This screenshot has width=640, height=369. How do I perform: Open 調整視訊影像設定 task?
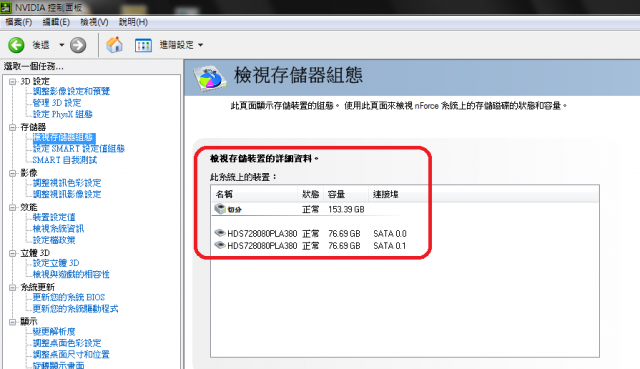(x=67, y=194)
